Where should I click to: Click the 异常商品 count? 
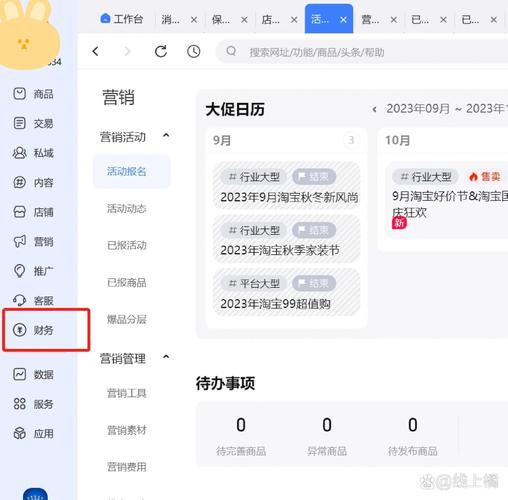click(327, 425)
